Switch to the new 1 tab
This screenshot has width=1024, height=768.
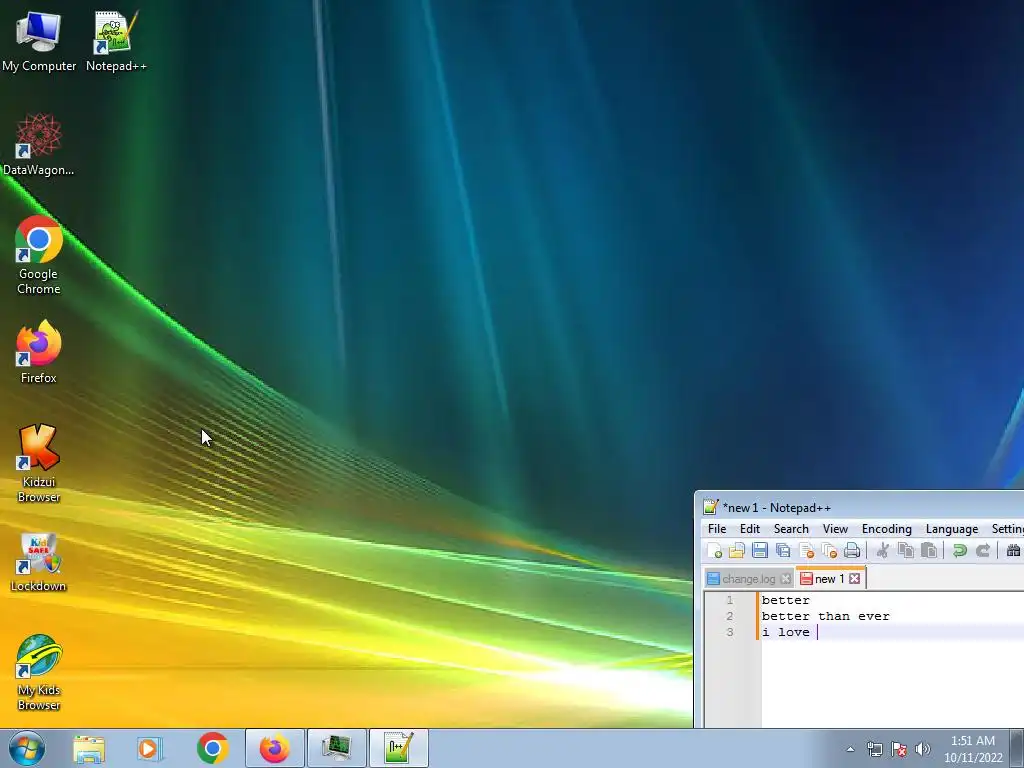click(x=829, y=579)
